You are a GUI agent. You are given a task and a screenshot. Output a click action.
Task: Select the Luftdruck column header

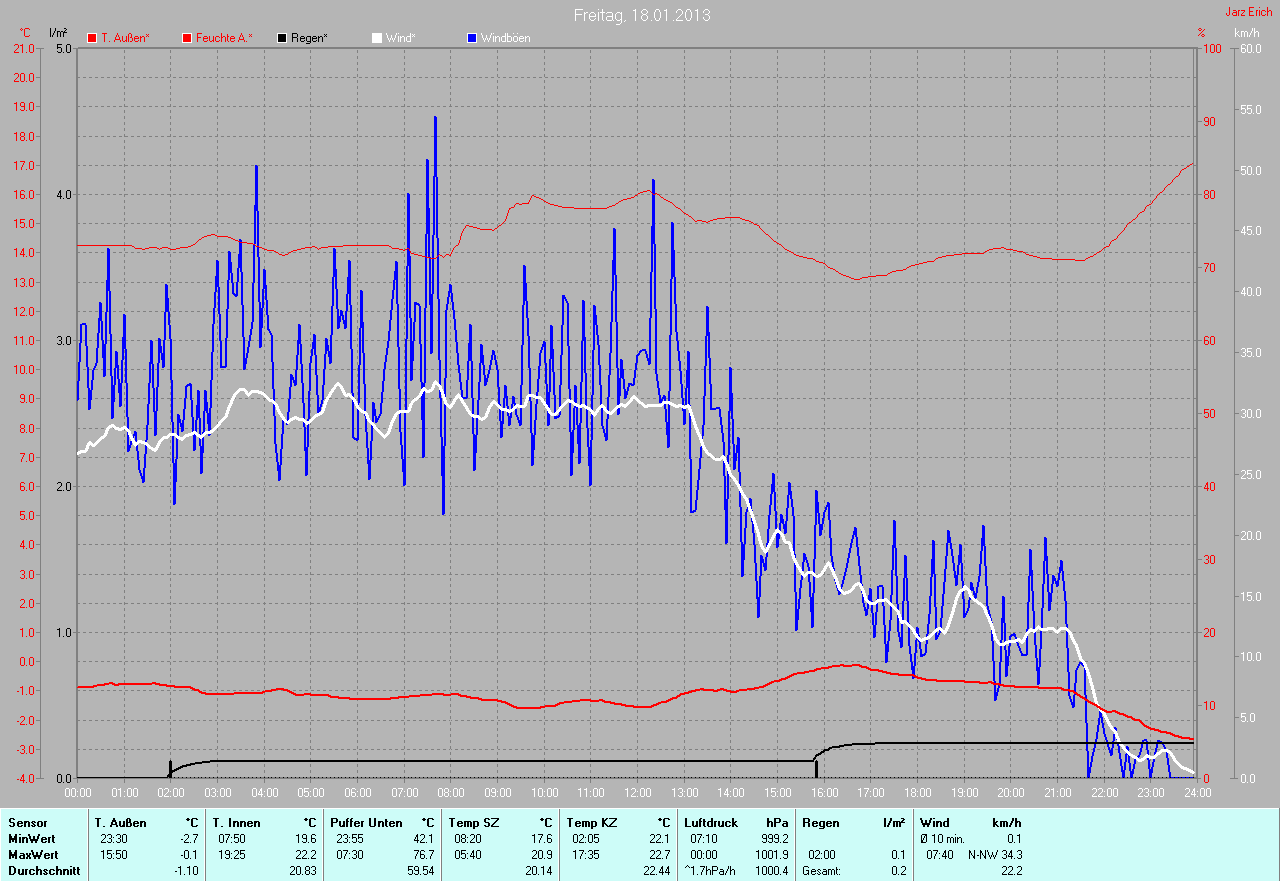point(710,823)
